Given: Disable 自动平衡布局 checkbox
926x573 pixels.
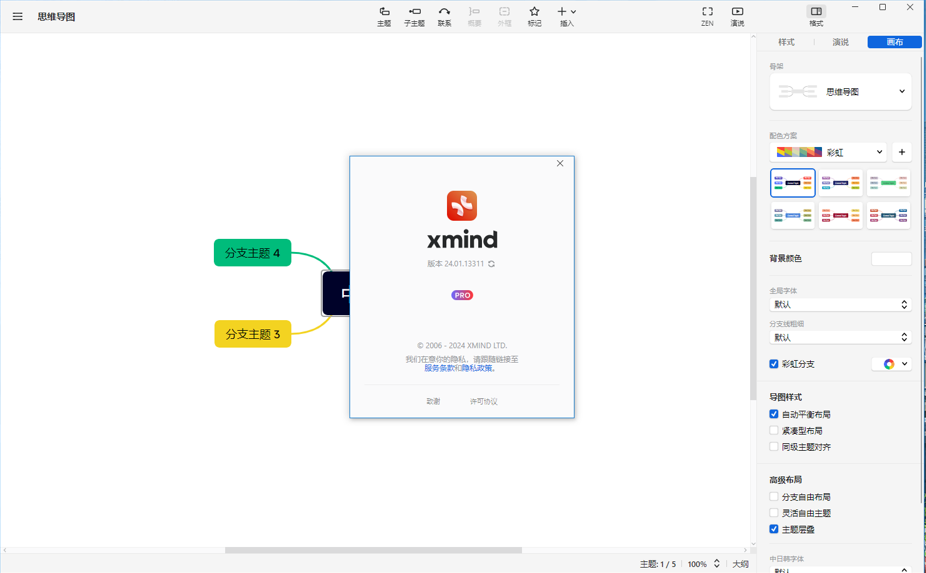Looking at the screenshot, I should [774, 414].
